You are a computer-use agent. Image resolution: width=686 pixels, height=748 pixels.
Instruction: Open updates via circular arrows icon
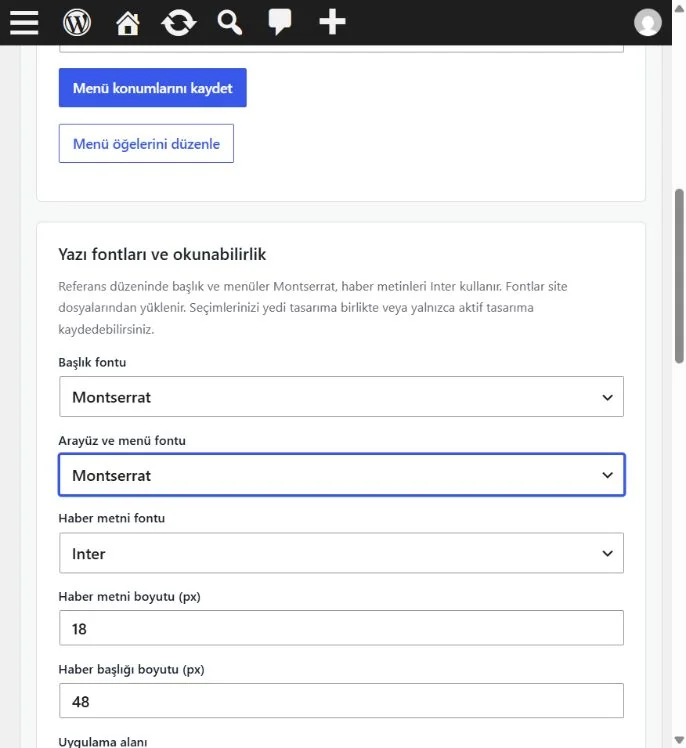pos(178,23)
